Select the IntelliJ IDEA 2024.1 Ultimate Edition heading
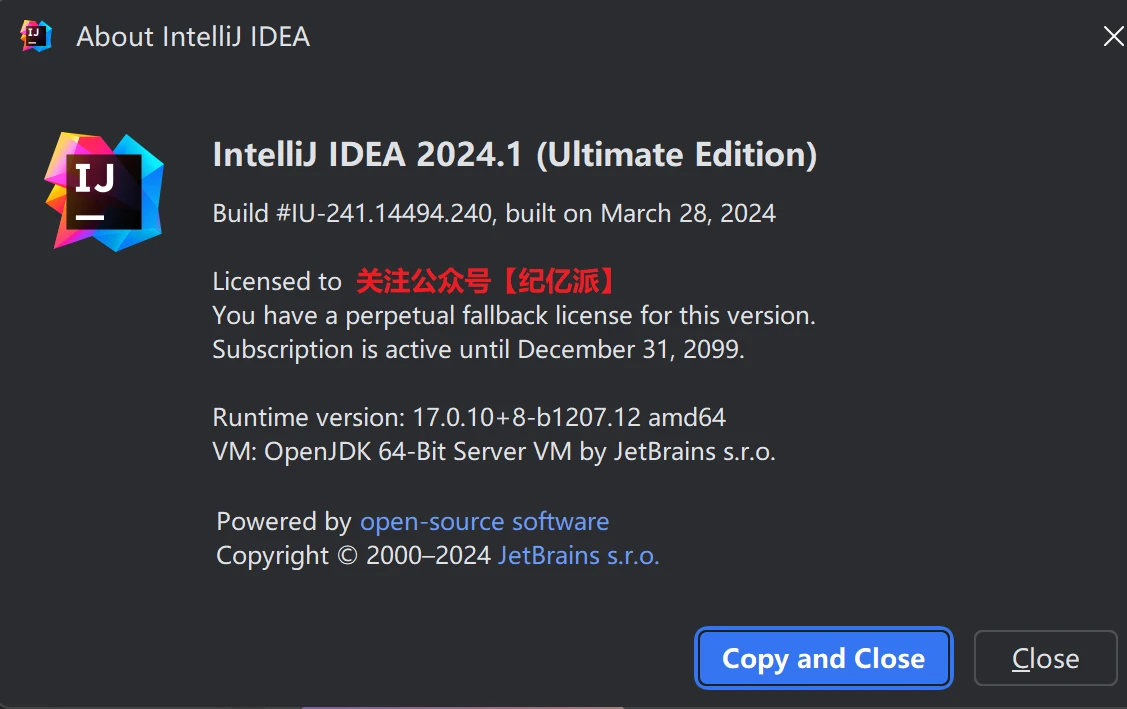The height and width of the screenshot is (709, 1127). 514,155
